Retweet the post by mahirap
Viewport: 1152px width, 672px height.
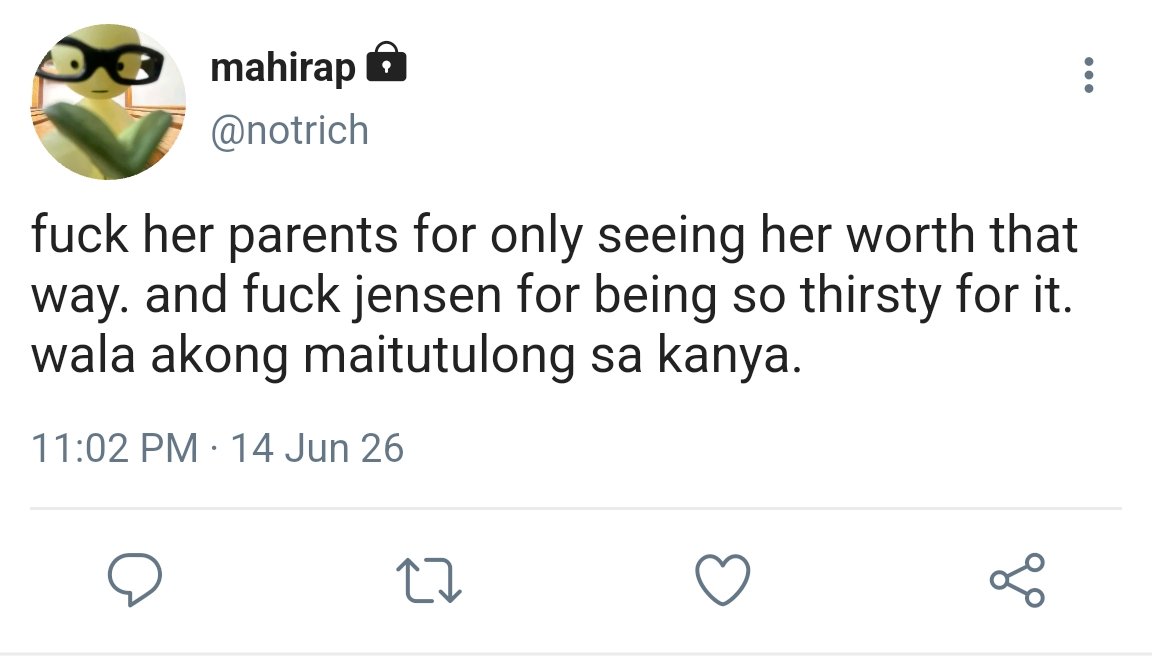429,580
